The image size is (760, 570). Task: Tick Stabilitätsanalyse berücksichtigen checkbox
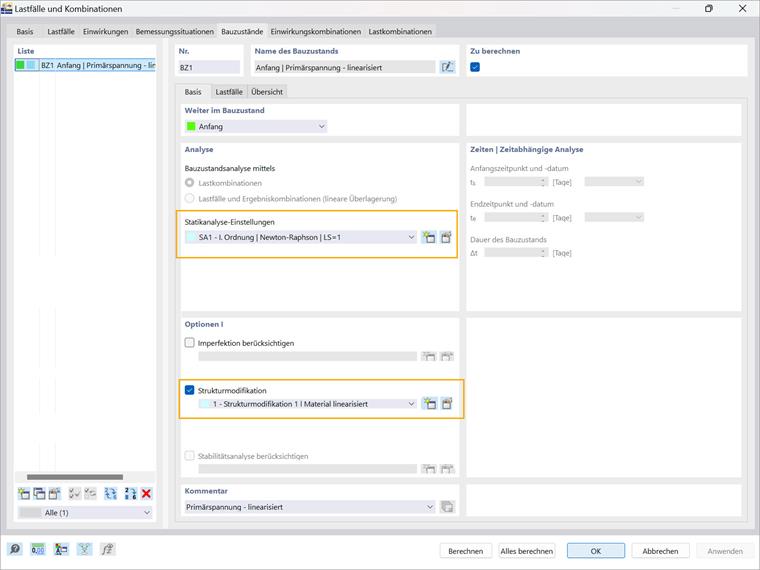[x=190, y=456]
